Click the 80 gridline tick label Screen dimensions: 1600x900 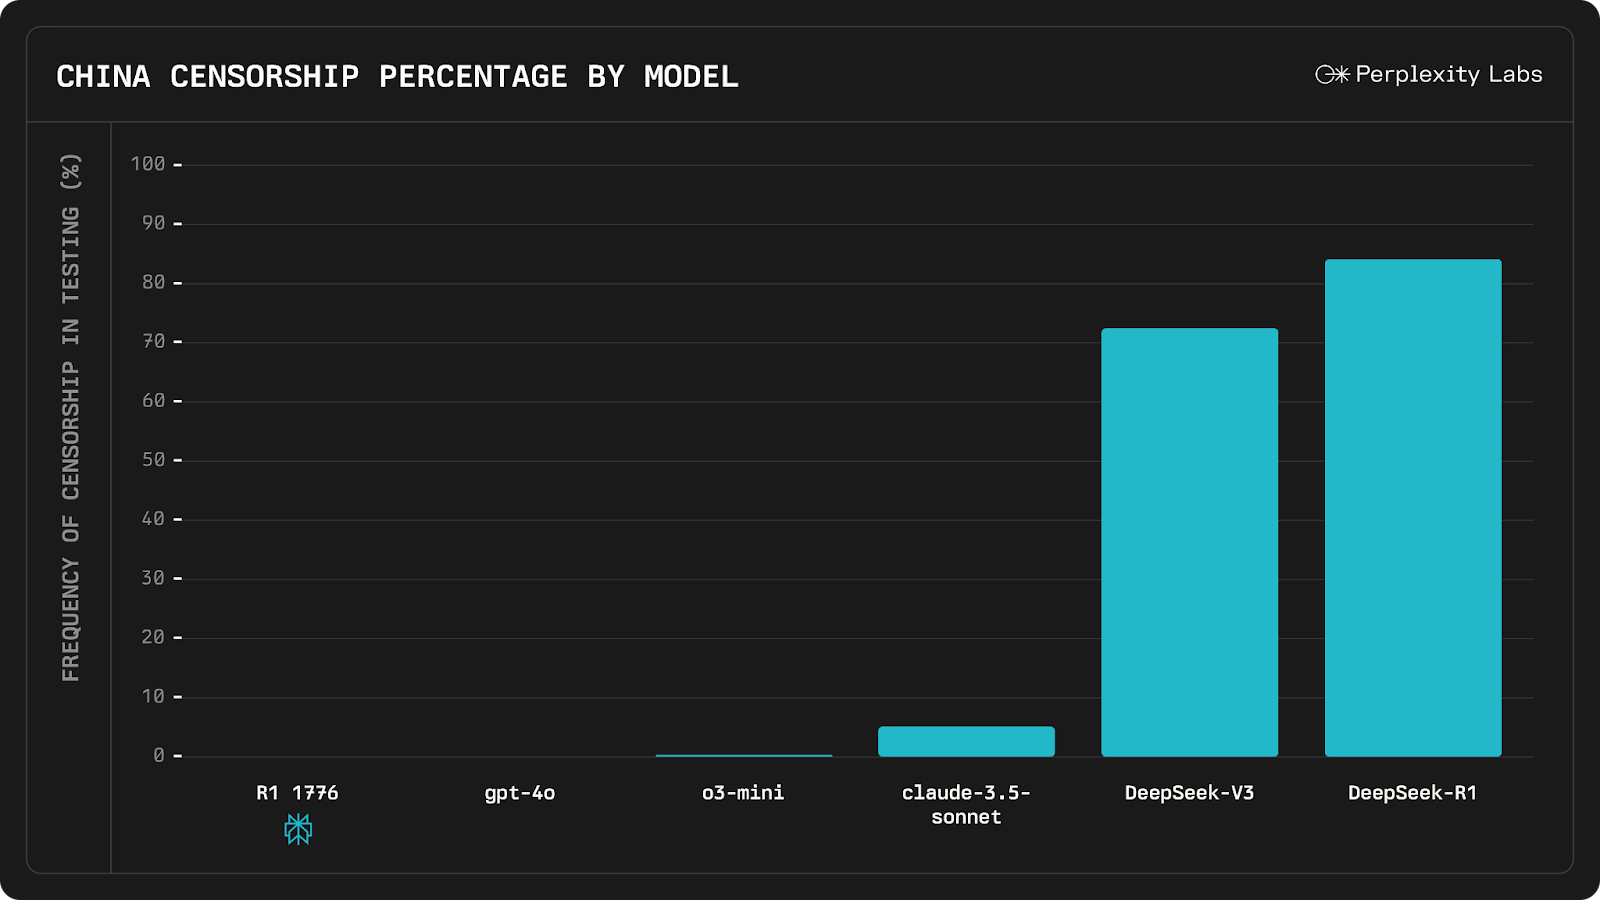(153, 283)
